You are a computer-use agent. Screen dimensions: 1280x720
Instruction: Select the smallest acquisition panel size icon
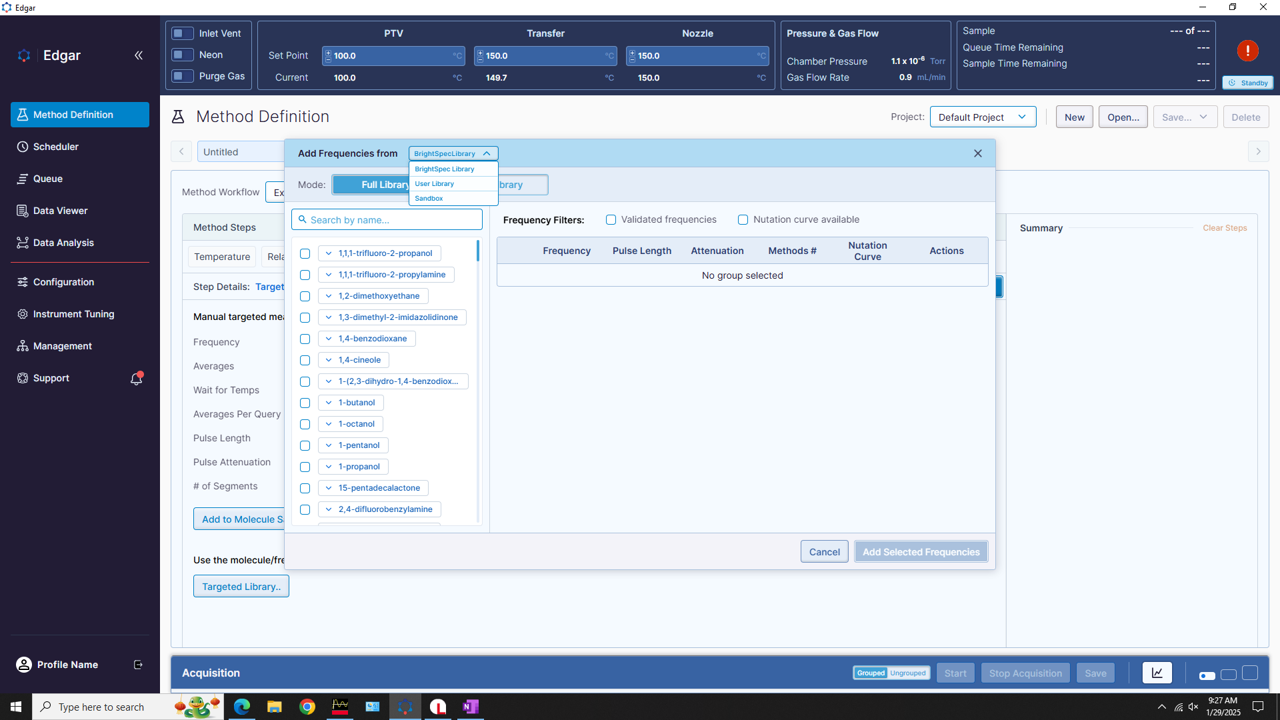[x=1207, y=676]
